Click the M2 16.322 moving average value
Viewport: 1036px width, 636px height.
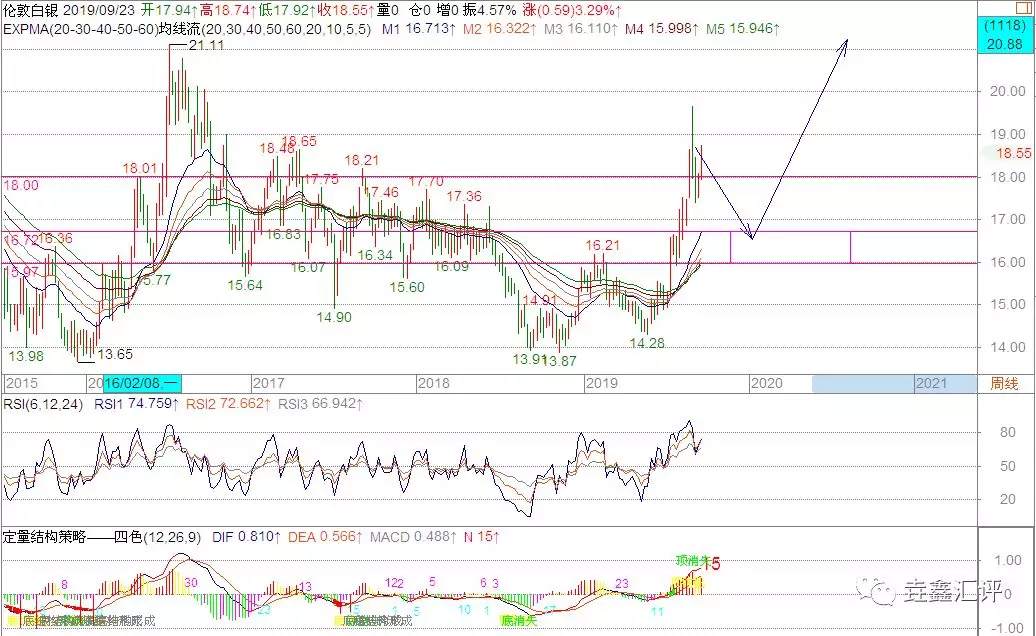pos(500,29)
